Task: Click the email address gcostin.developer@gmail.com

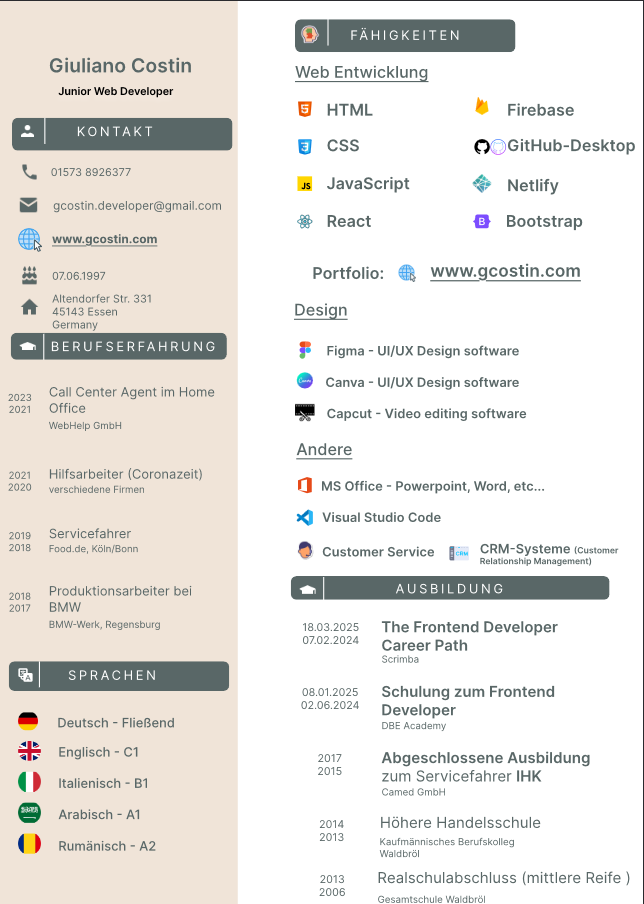Action: [137, 206]
